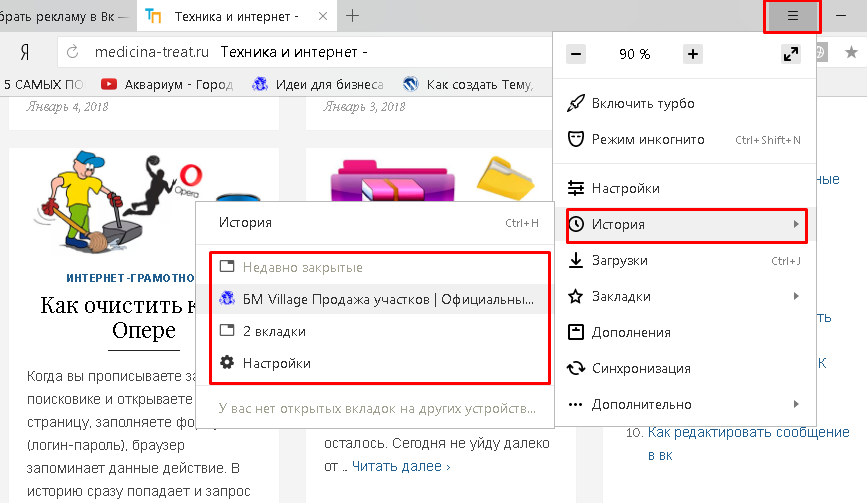
Task: Minimize the browser window
Action: [x=841, y=16]
